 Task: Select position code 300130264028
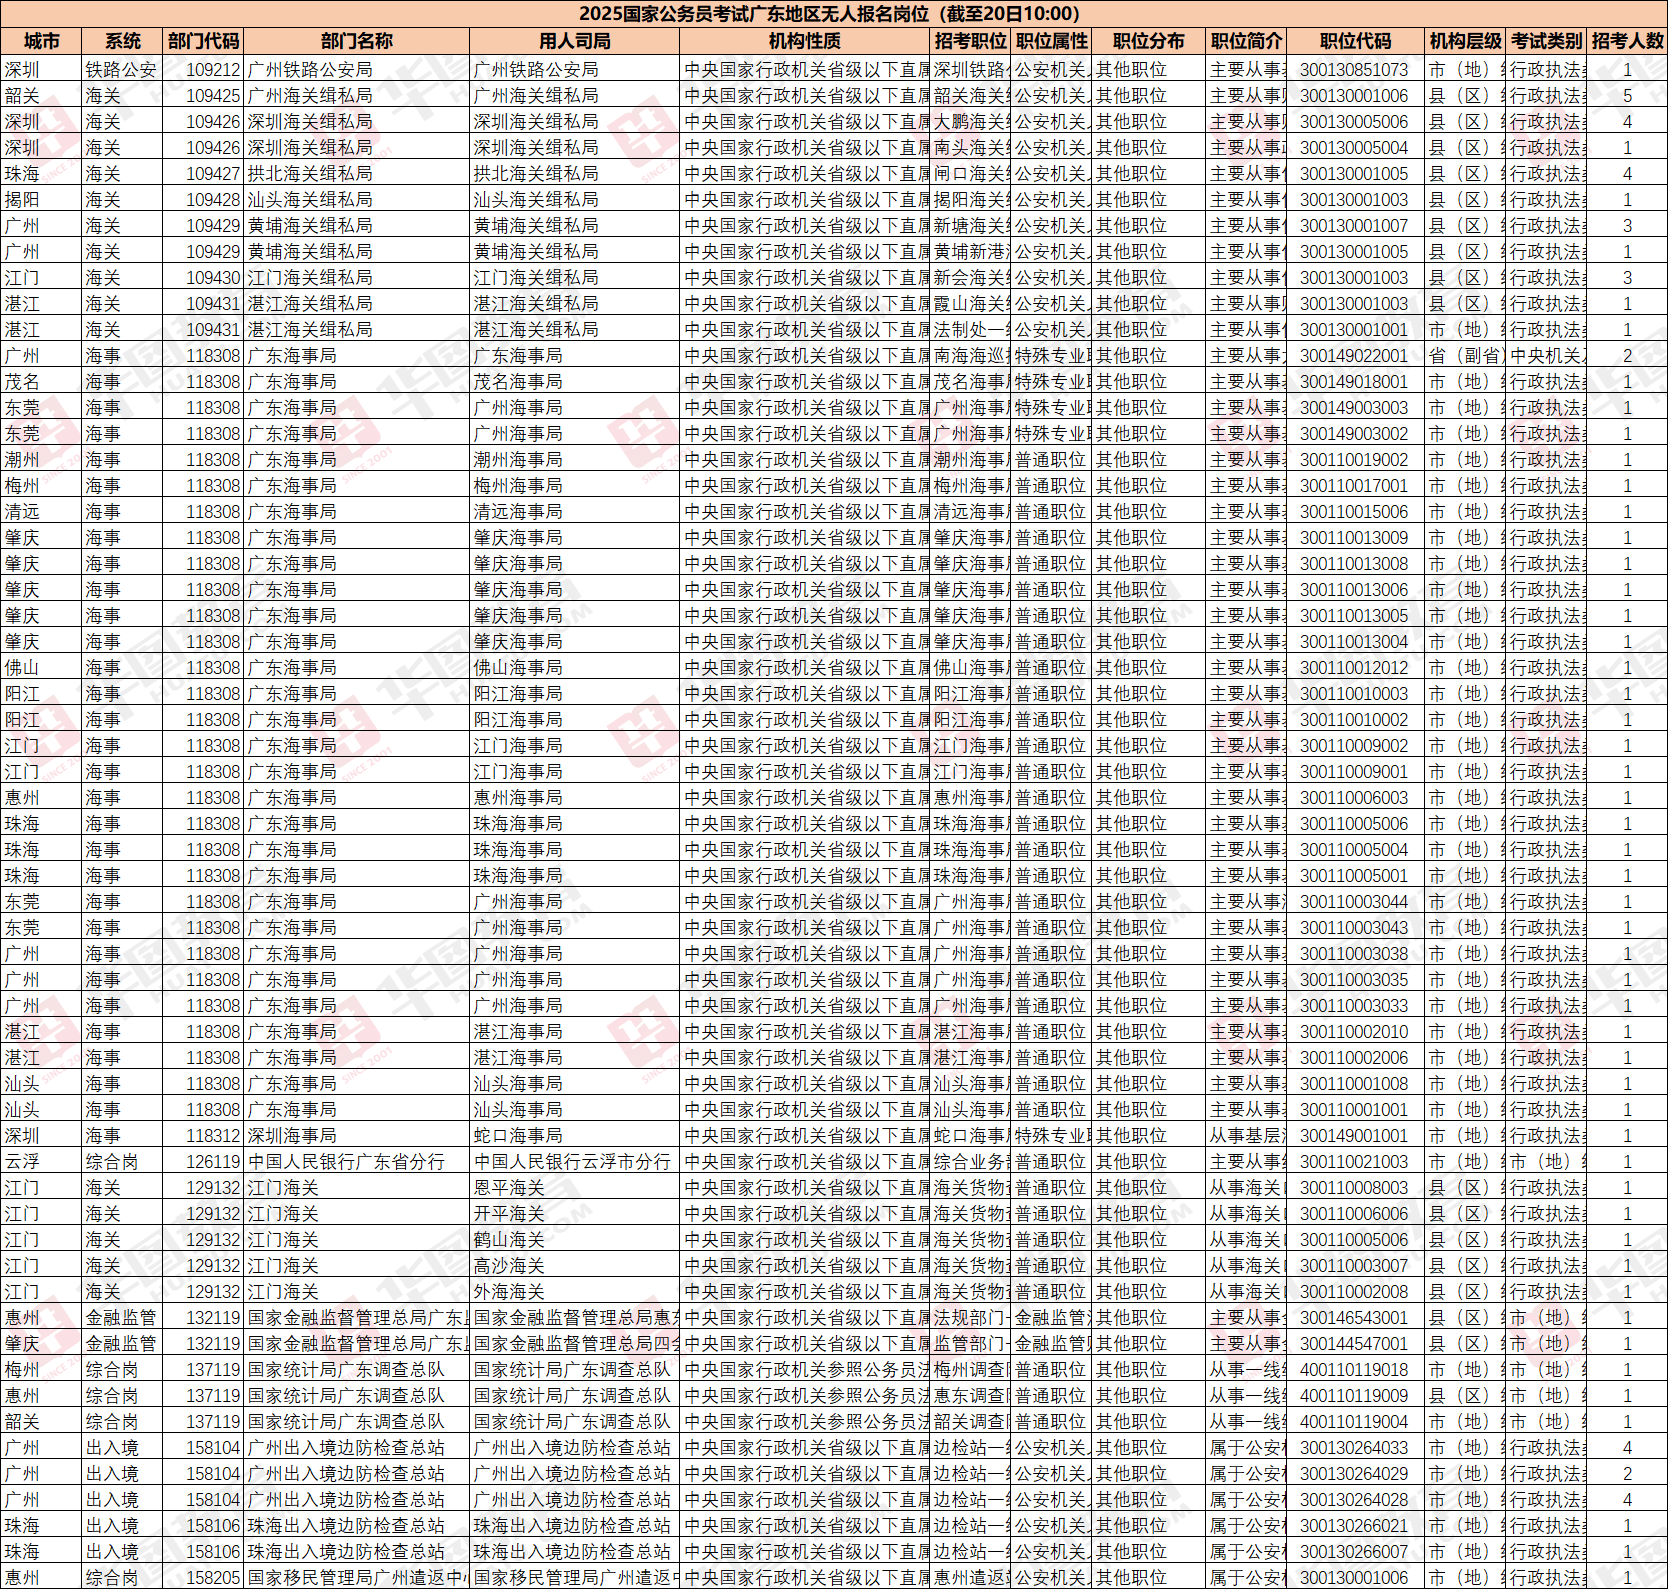click(x=1354, y=1500)
